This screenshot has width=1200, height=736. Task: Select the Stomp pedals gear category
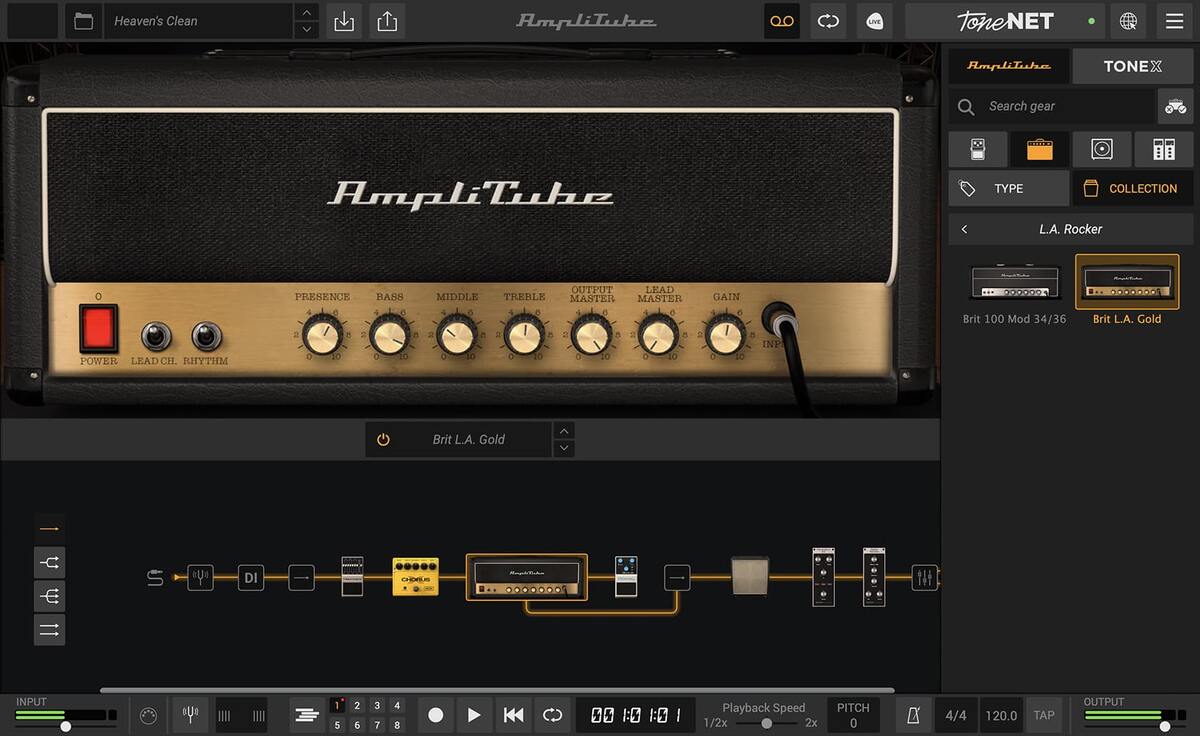click(x=978, y=148)
